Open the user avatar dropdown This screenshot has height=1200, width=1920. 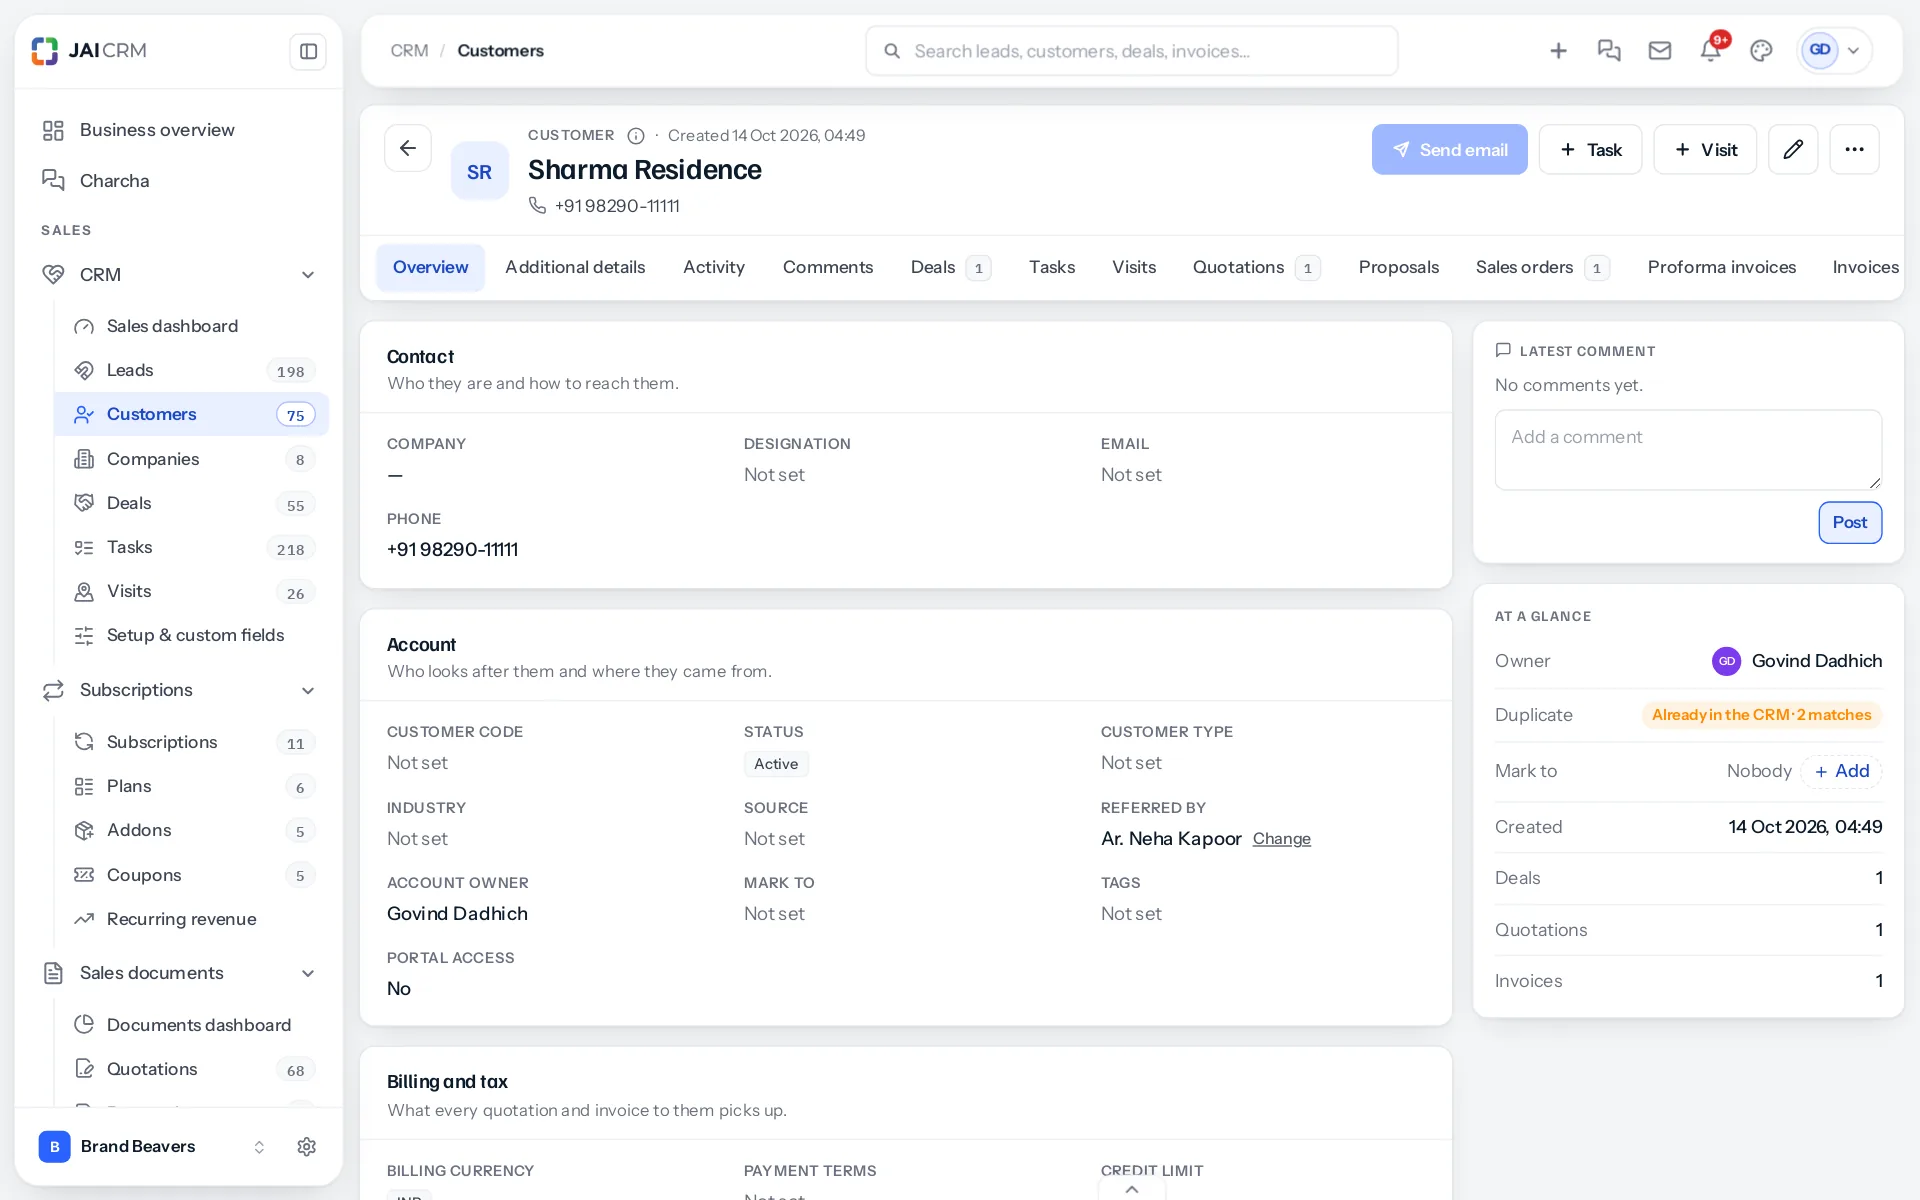(1835, 51)
